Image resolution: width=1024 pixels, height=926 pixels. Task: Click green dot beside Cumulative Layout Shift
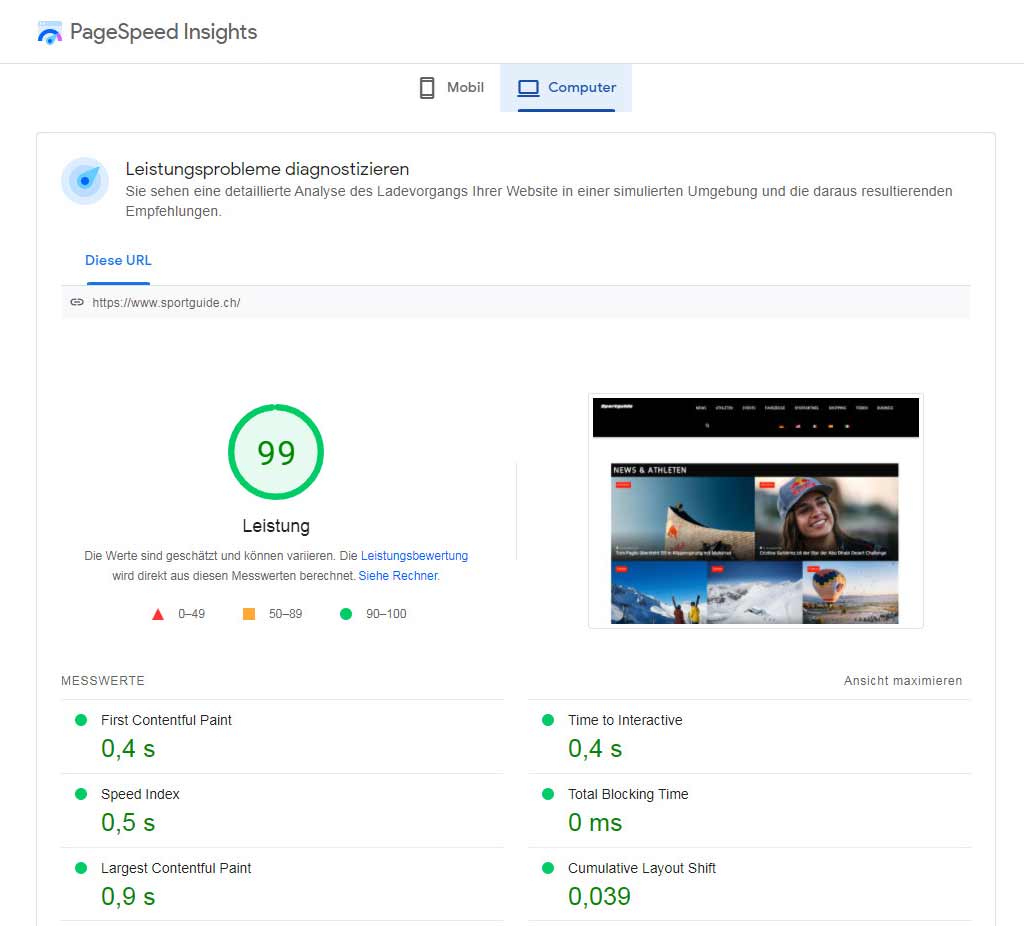coord(548,868)
